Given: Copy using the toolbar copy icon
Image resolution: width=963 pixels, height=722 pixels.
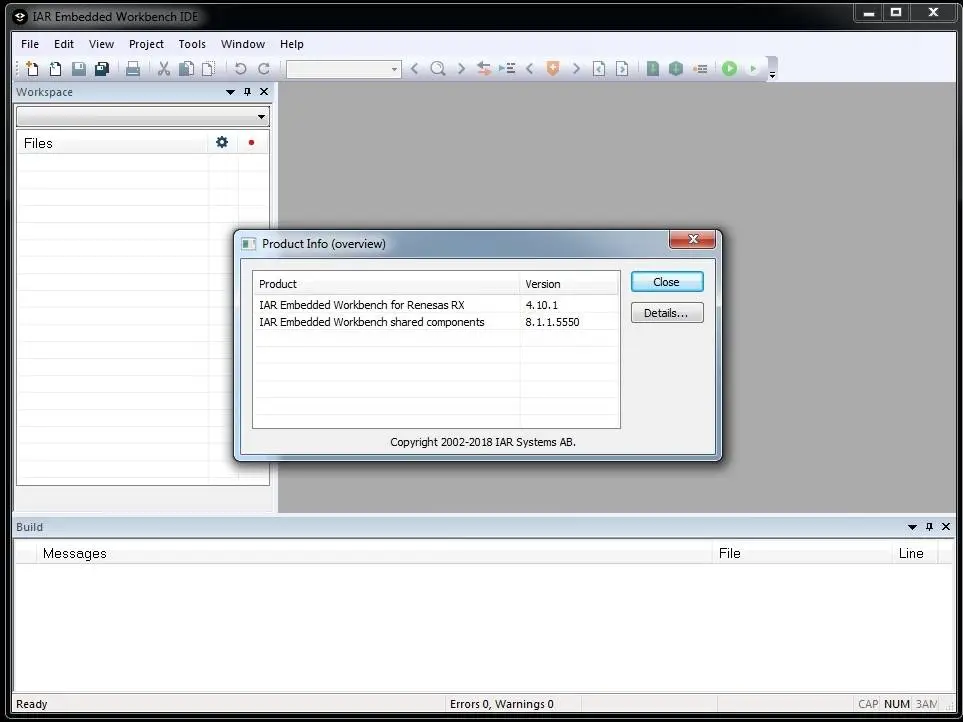Looking at the screenshot, I should pos(186,69).
